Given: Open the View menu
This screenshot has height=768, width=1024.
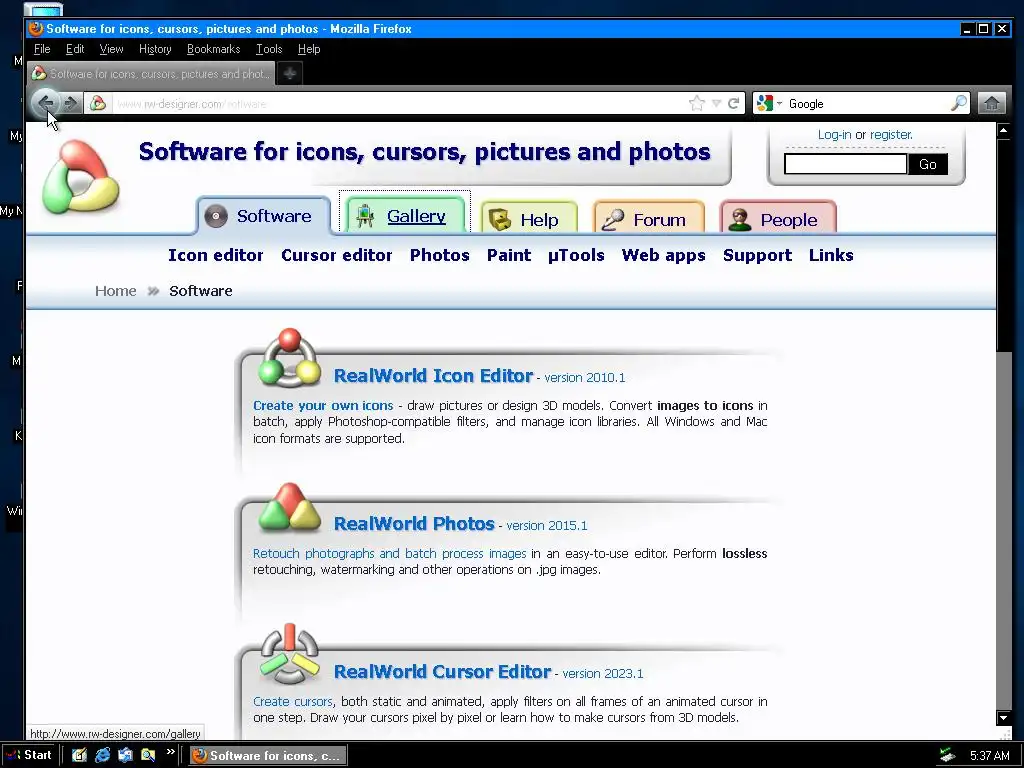Looking at the screenshot, I should [111, 49].
